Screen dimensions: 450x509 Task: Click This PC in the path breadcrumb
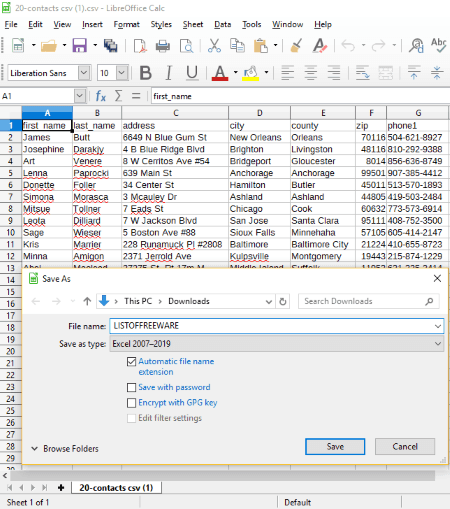138,301
